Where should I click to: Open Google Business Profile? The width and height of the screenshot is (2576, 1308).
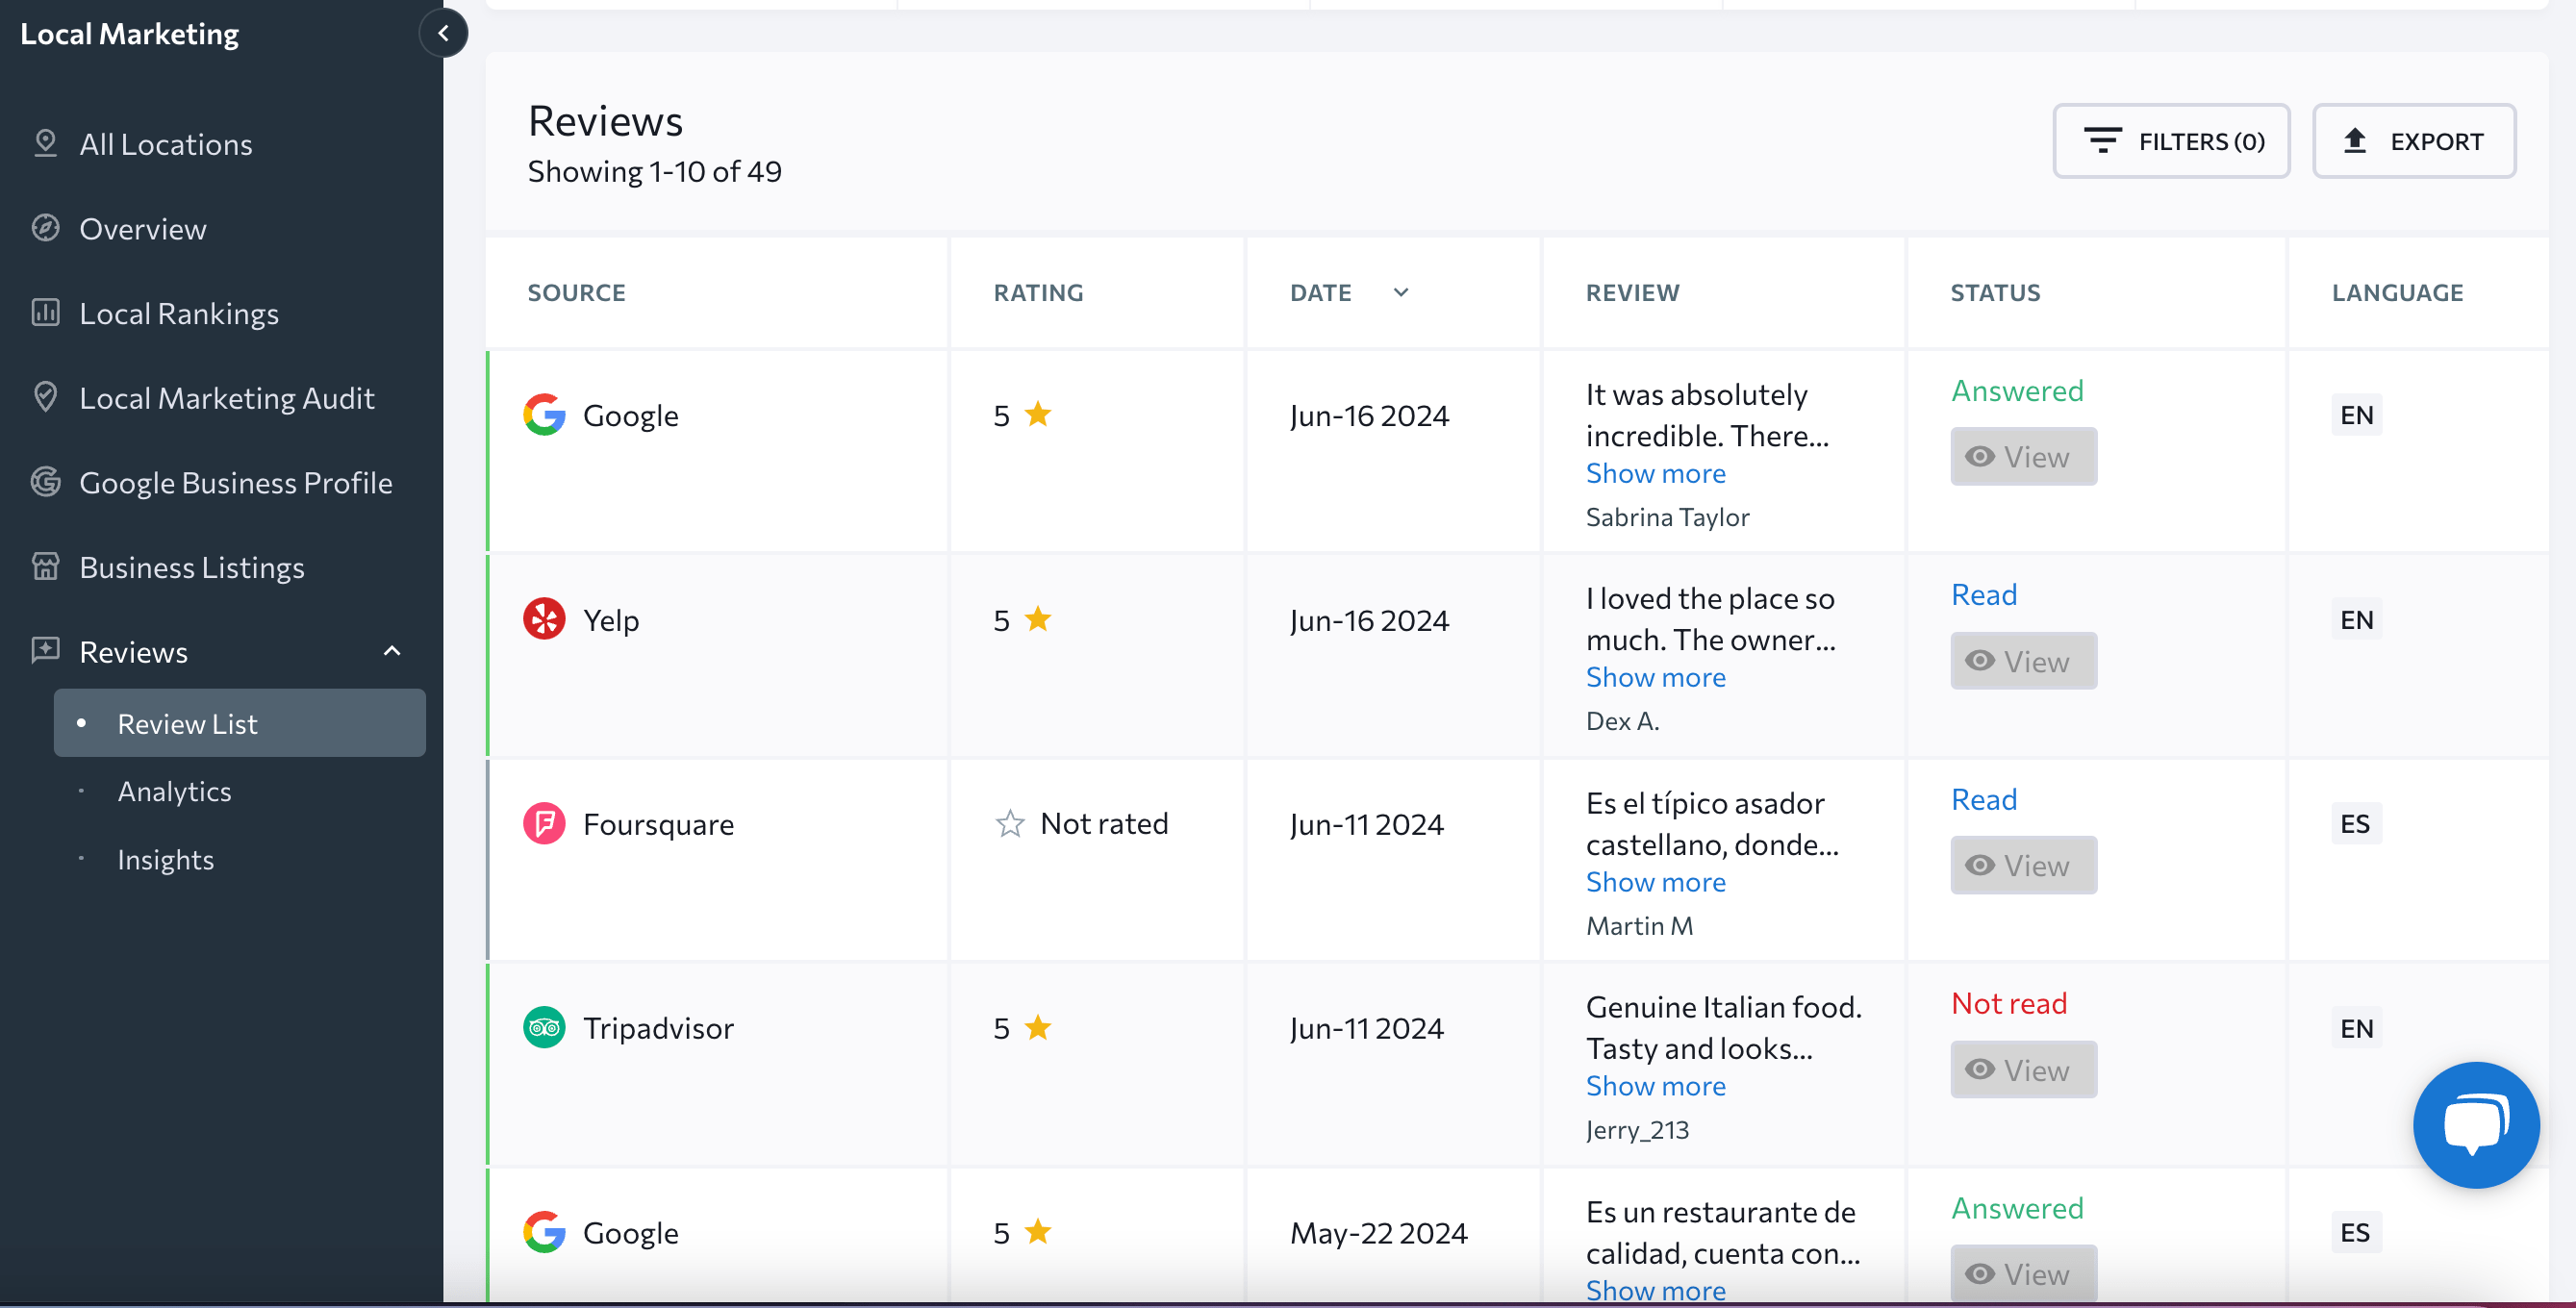point(236,482)
